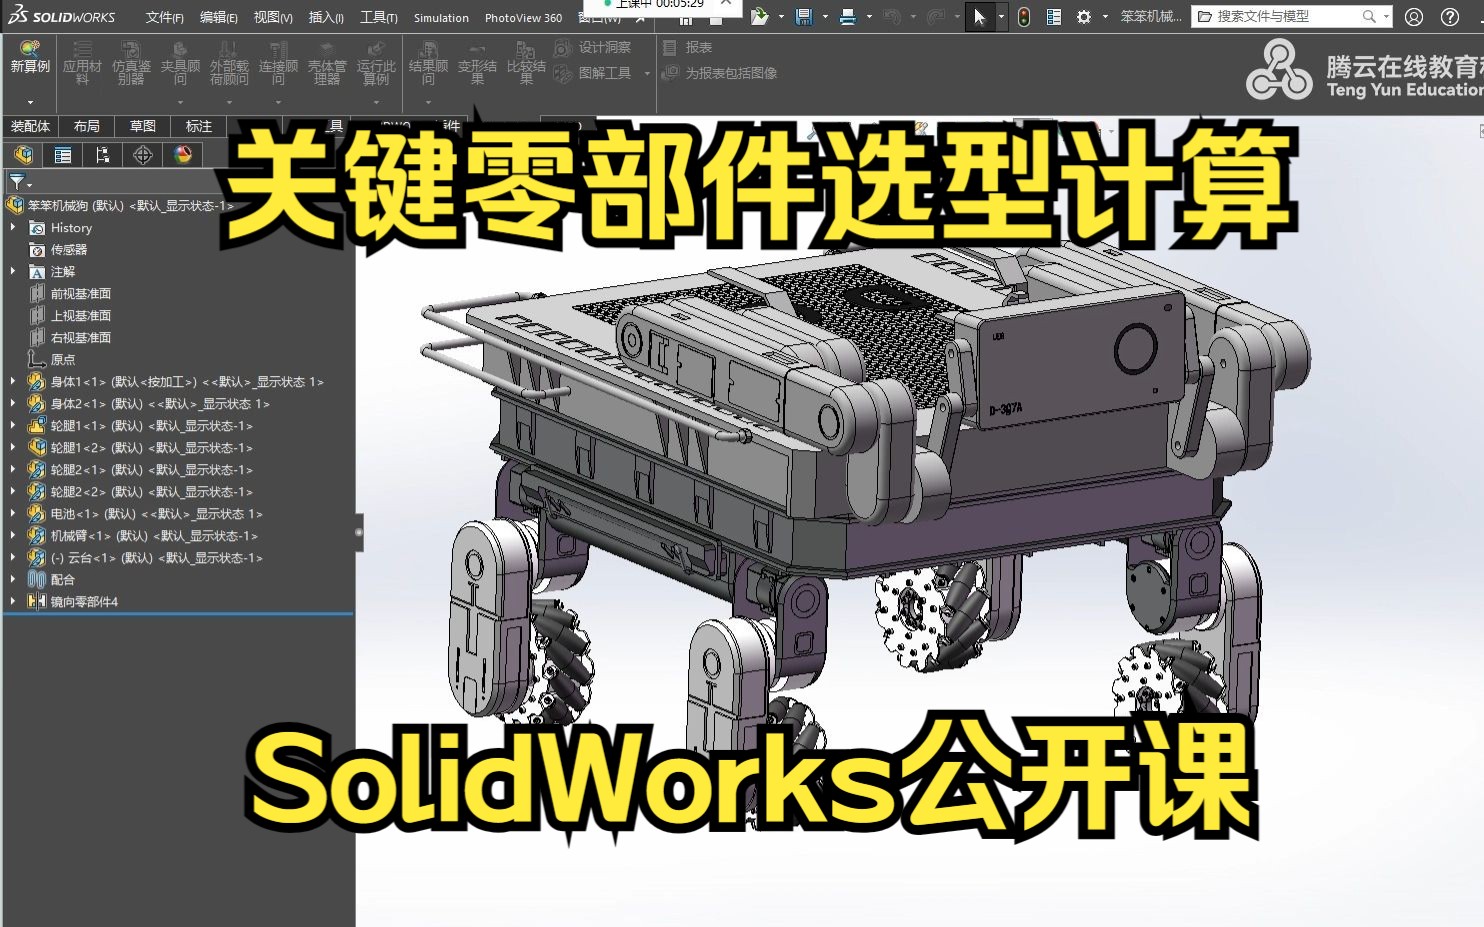Image resolution: width=1484 pixels, height=927 pixels.
Task: Open the Help question mark icon
Action: click(1450, 16)
